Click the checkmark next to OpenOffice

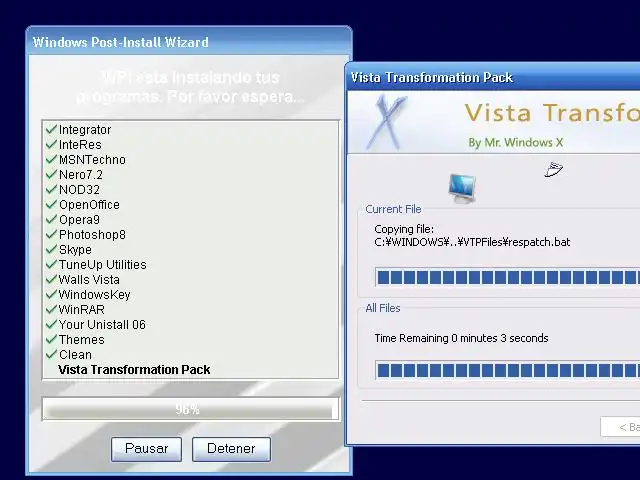[x=51, y=204]
